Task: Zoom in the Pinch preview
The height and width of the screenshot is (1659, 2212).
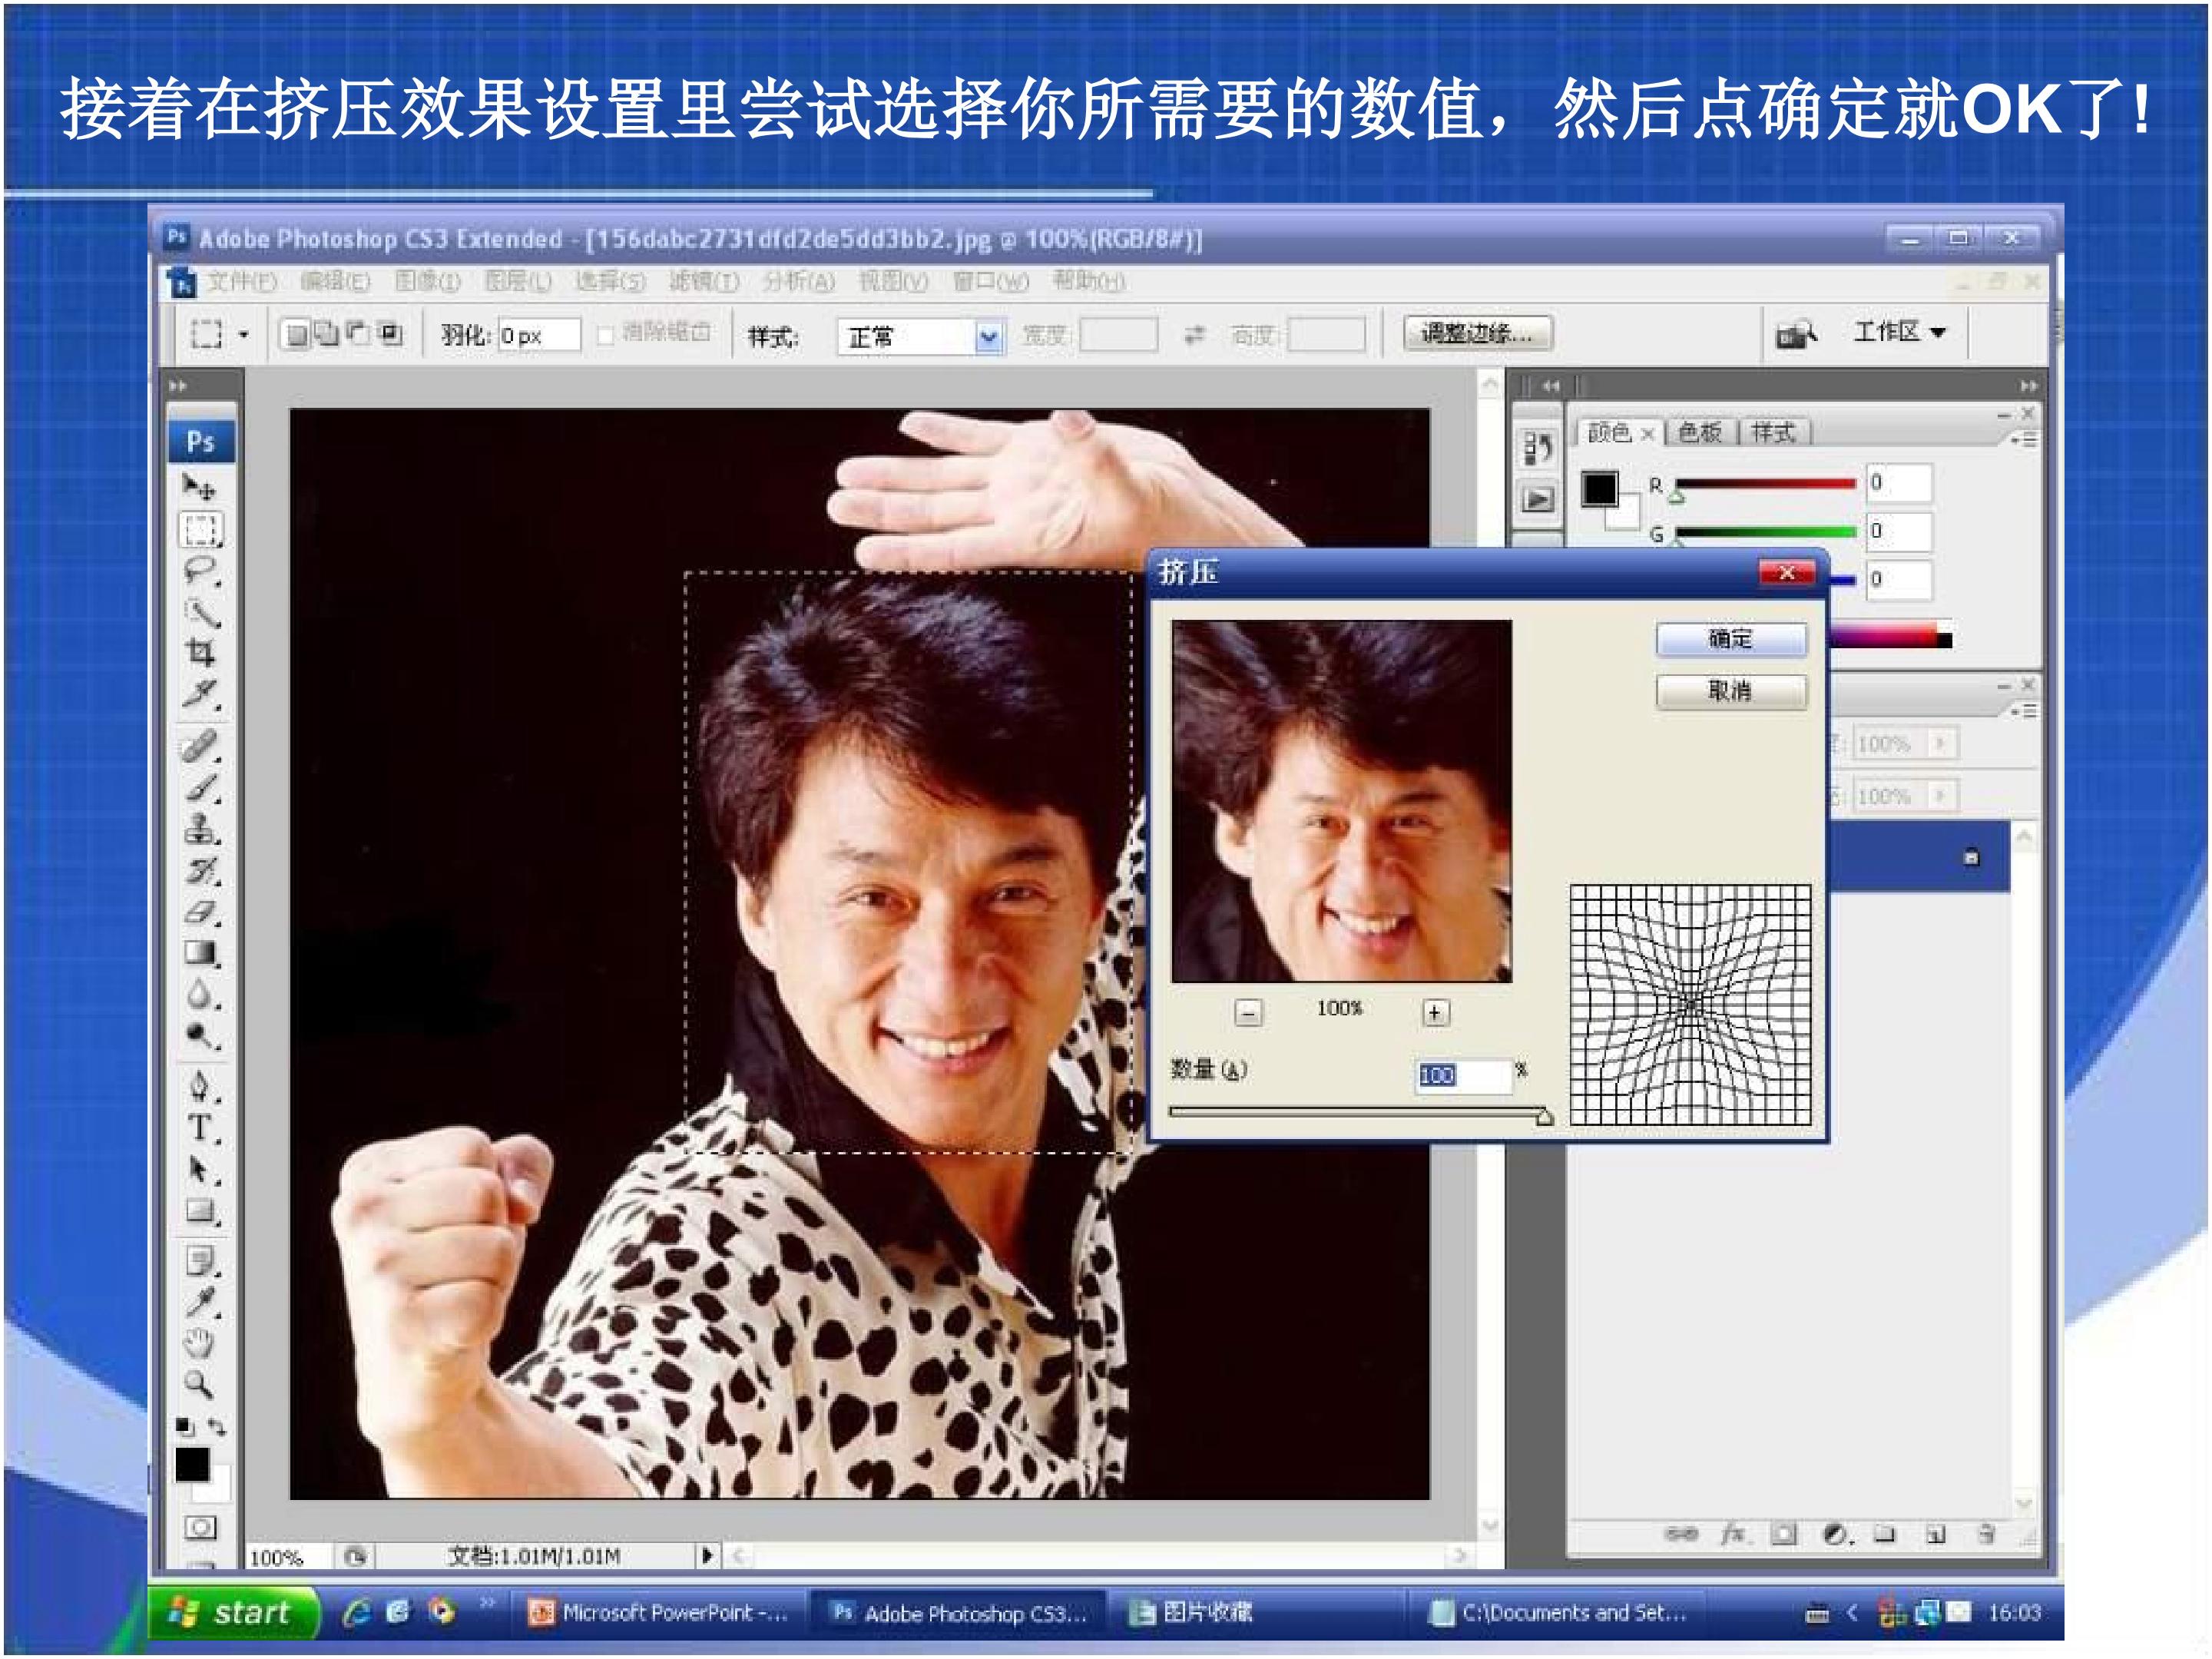Action: [1435, 1013]
